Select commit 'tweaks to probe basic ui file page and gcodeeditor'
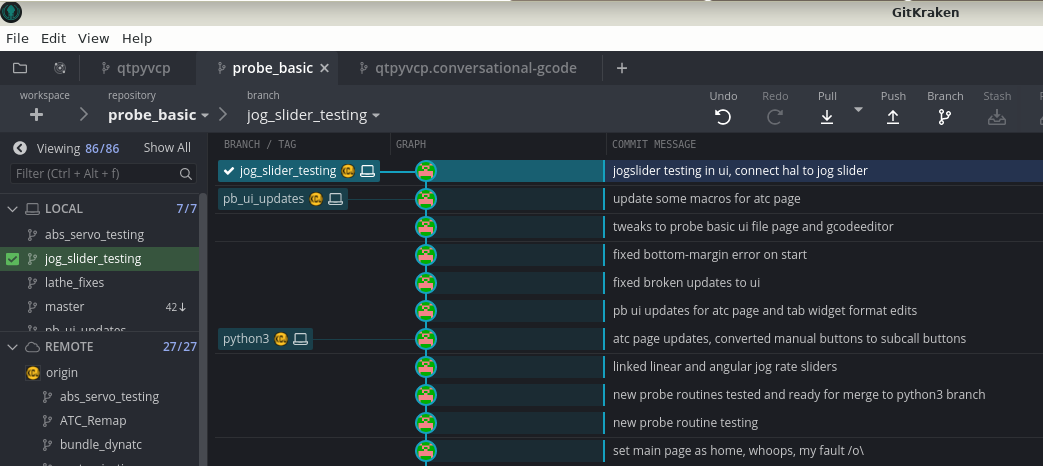Viewport: 1043px width, 466px height. tap(753, 227)
